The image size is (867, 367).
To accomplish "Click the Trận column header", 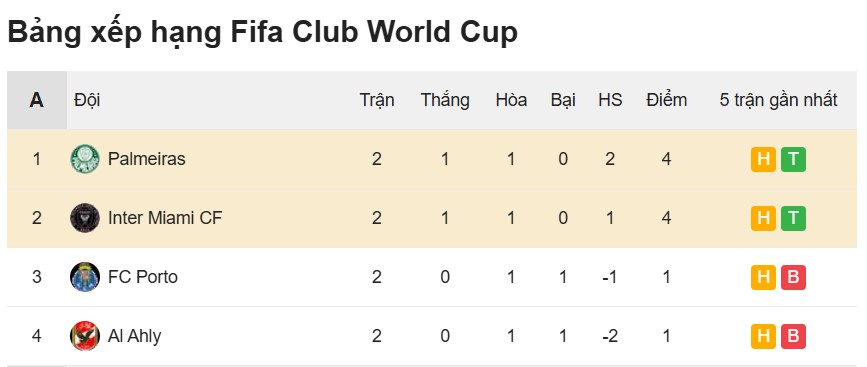I will (x=377, y=100).
